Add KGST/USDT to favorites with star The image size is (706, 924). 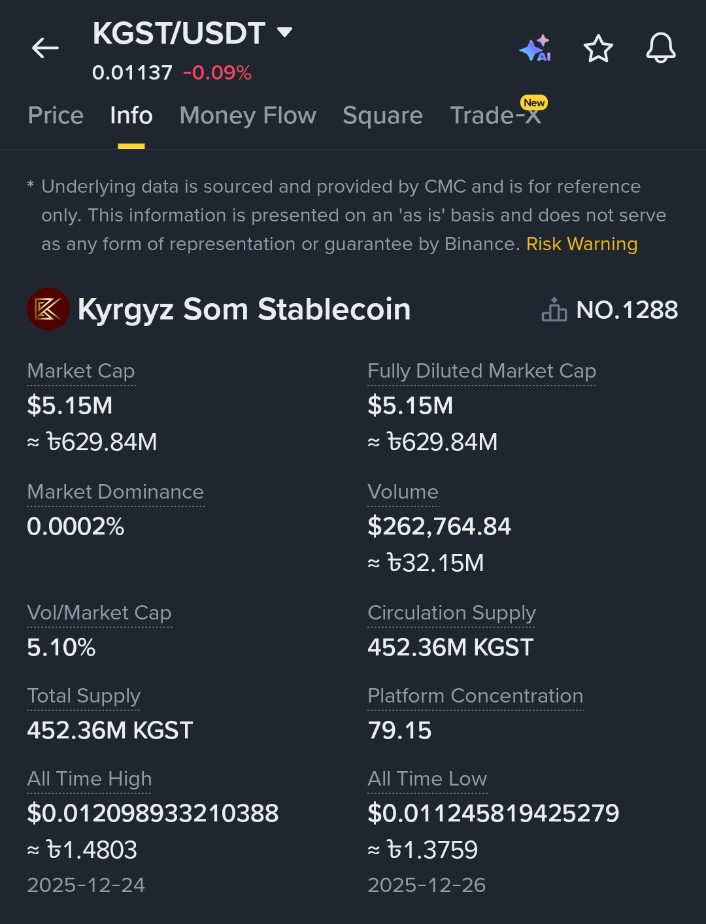click(598, 48)
